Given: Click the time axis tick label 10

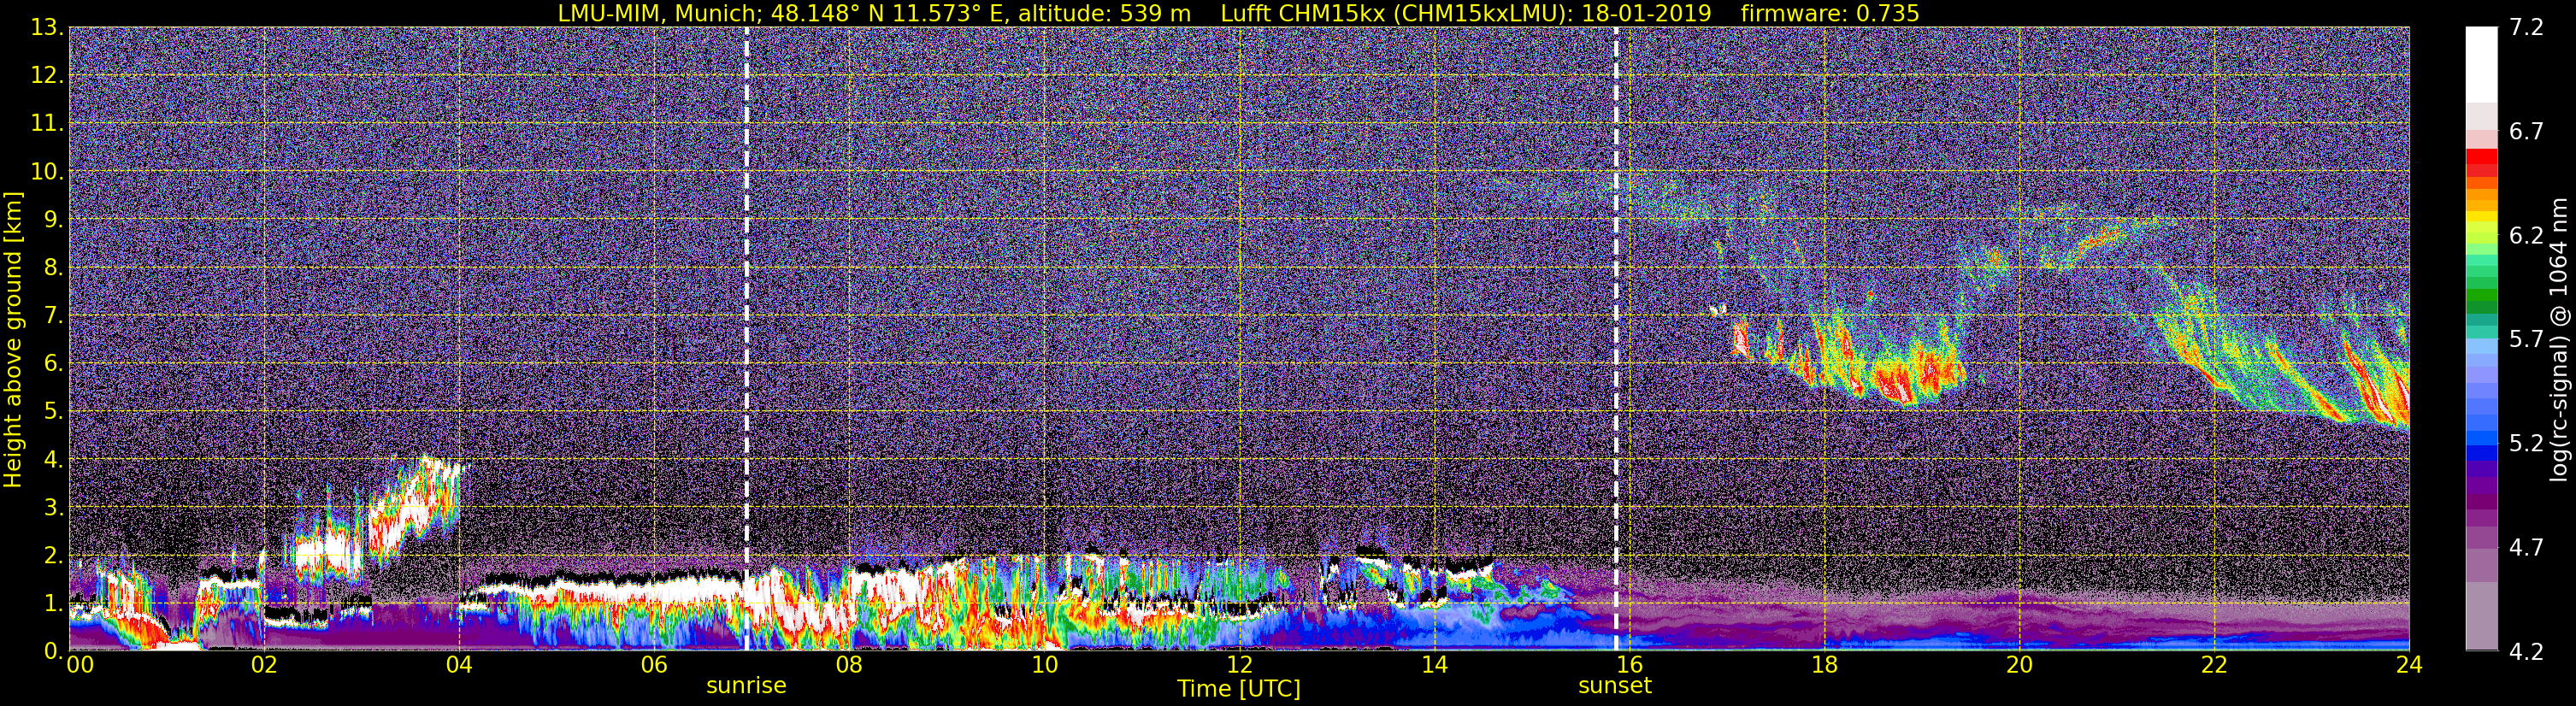Looking at the screenshot, I should pos(1044,665).
